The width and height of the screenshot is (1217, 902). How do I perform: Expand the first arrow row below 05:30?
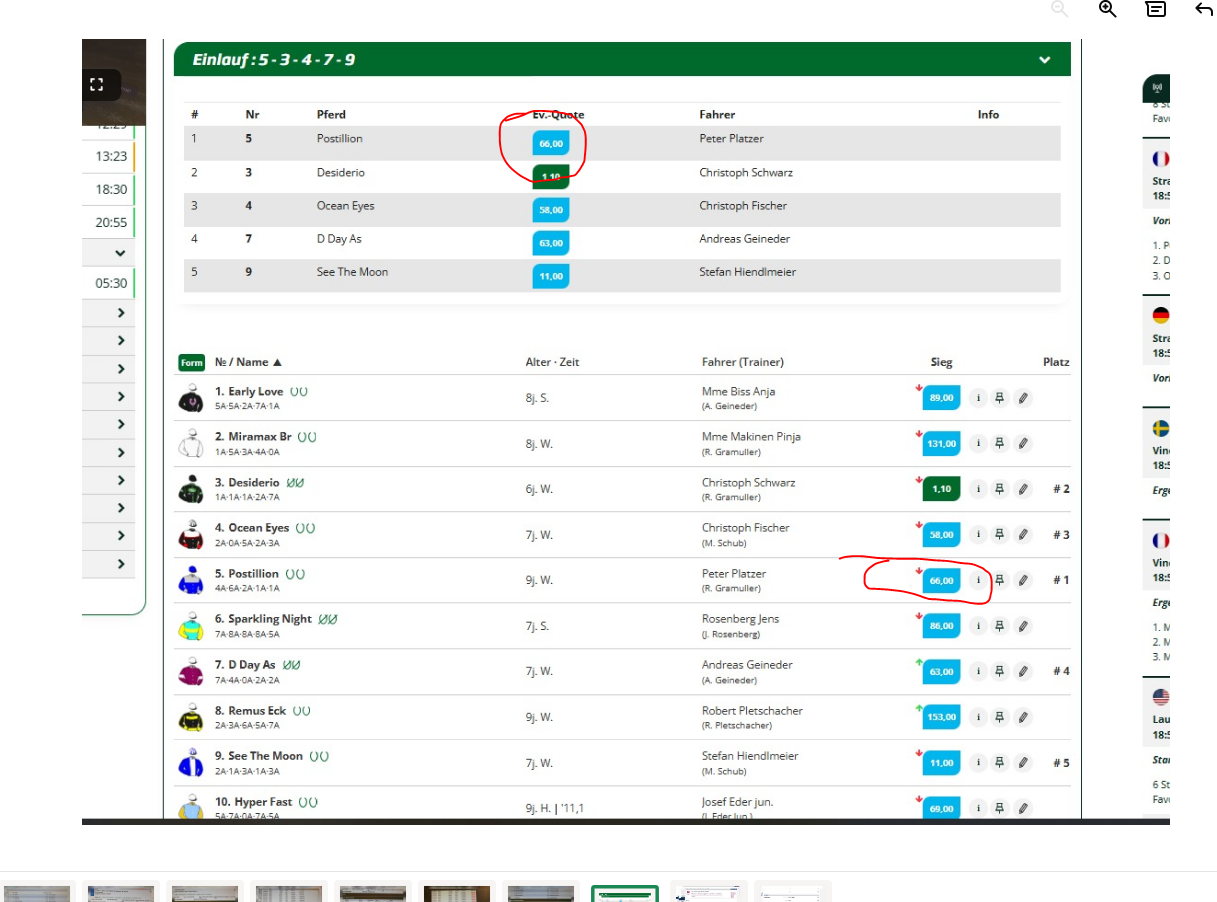(120, 313)
